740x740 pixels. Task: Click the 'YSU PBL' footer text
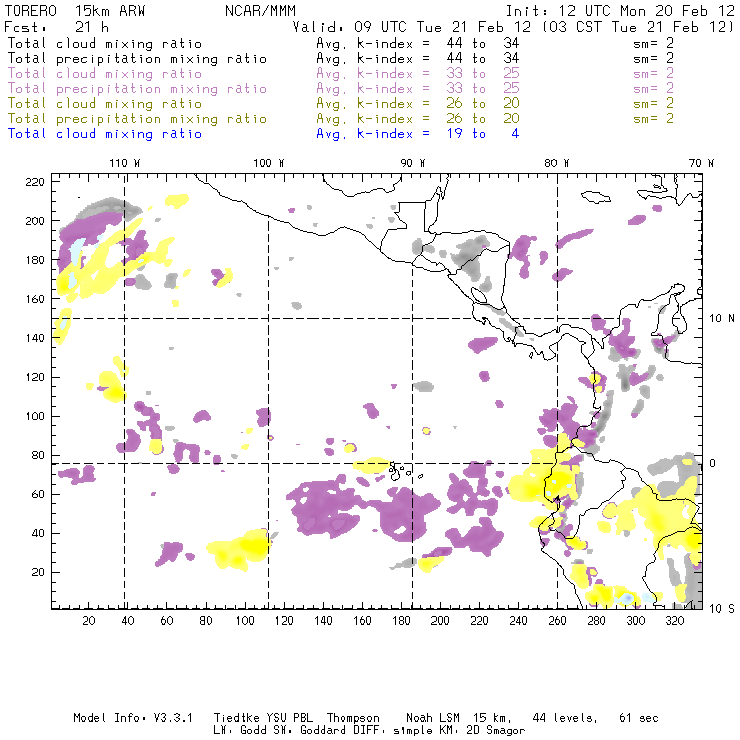tap(289, 718)
